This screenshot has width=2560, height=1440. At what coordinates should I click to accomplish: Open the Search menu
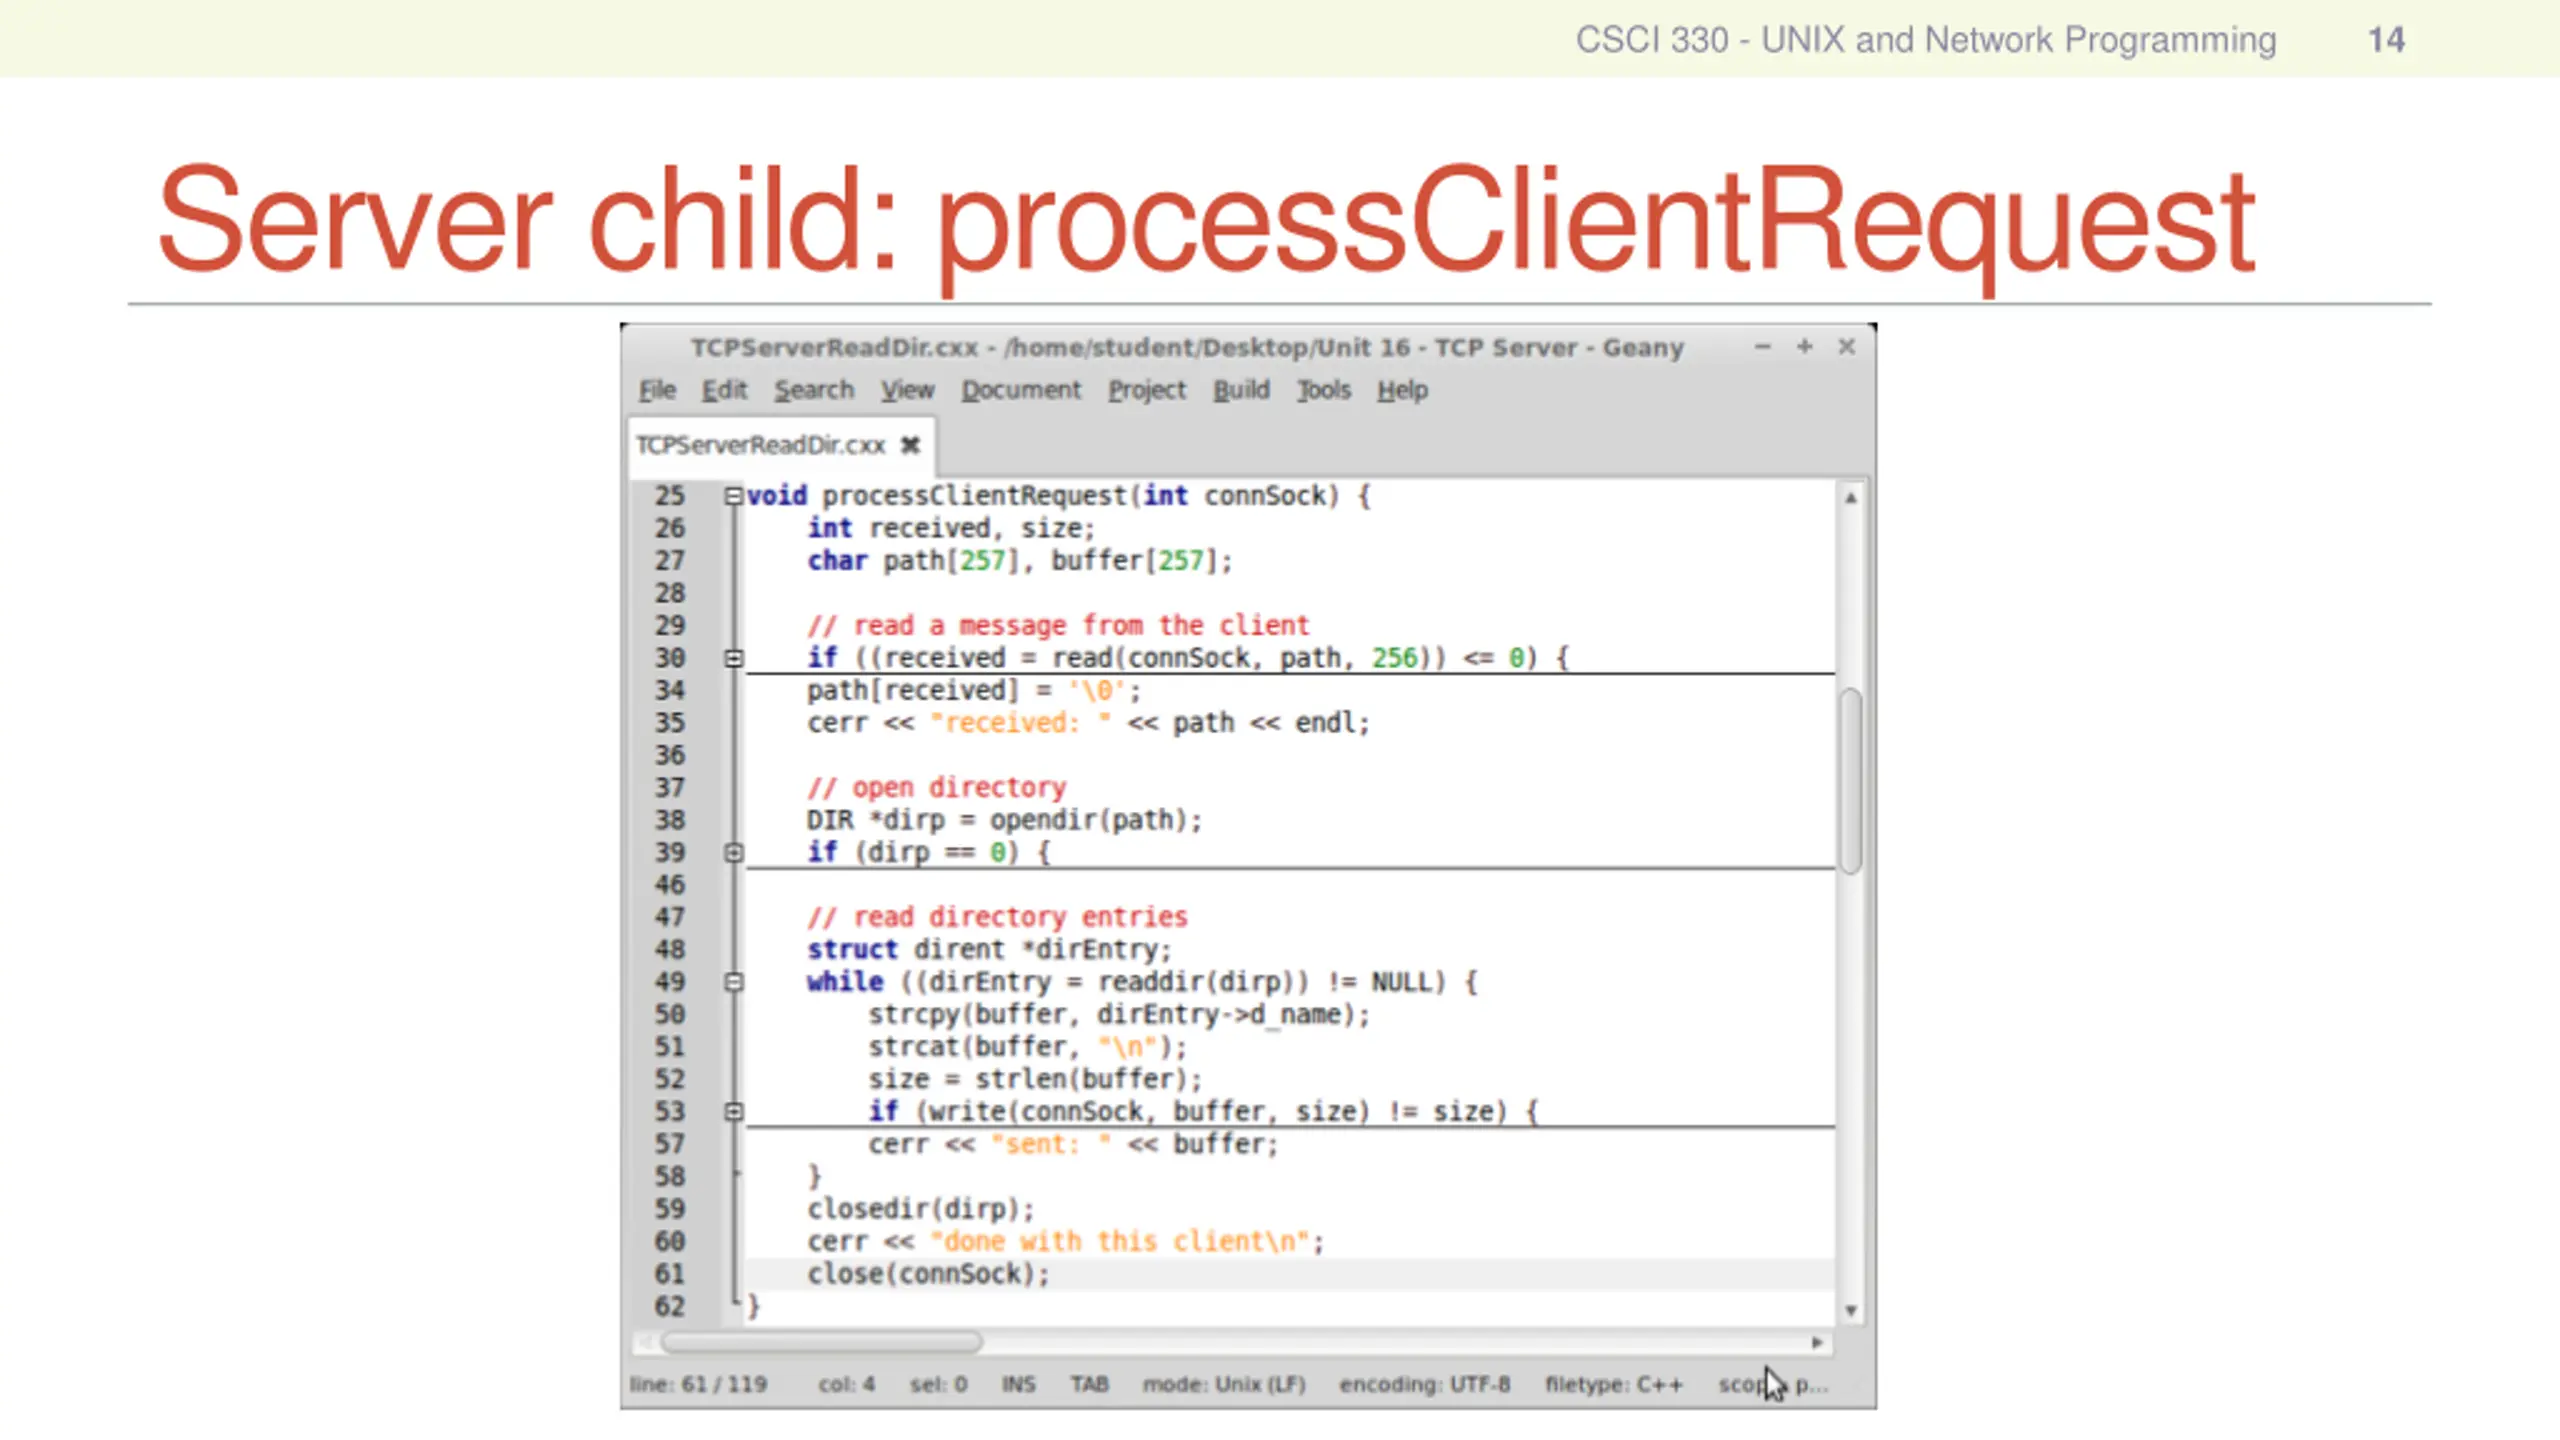814,390
